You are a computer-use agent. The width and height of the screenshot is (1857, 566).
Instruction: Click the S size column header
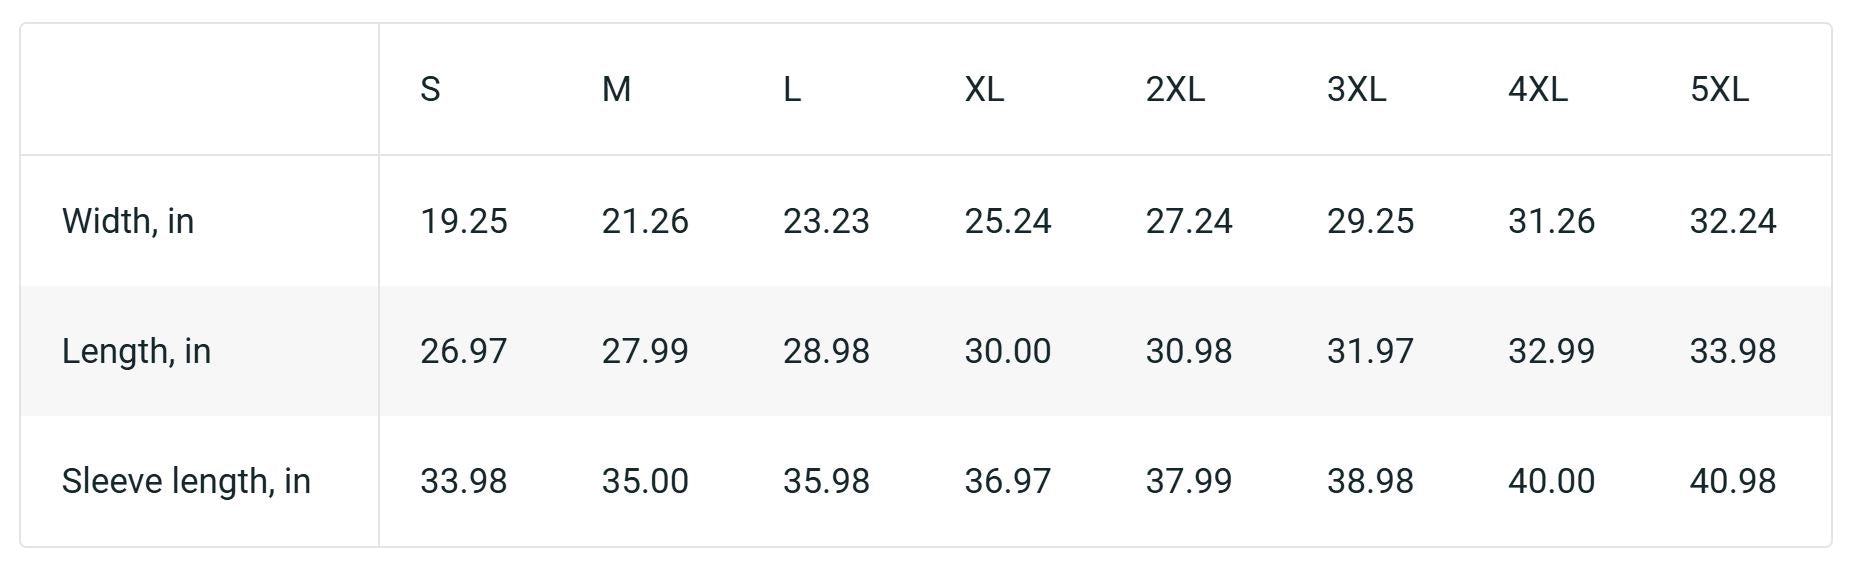(430, 90)
